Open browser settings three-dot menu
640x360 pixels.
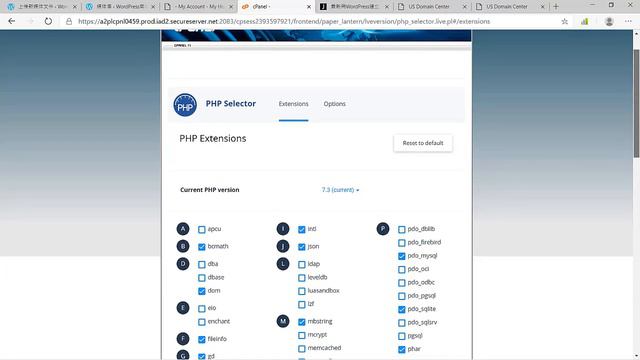(x=628, y=21)
